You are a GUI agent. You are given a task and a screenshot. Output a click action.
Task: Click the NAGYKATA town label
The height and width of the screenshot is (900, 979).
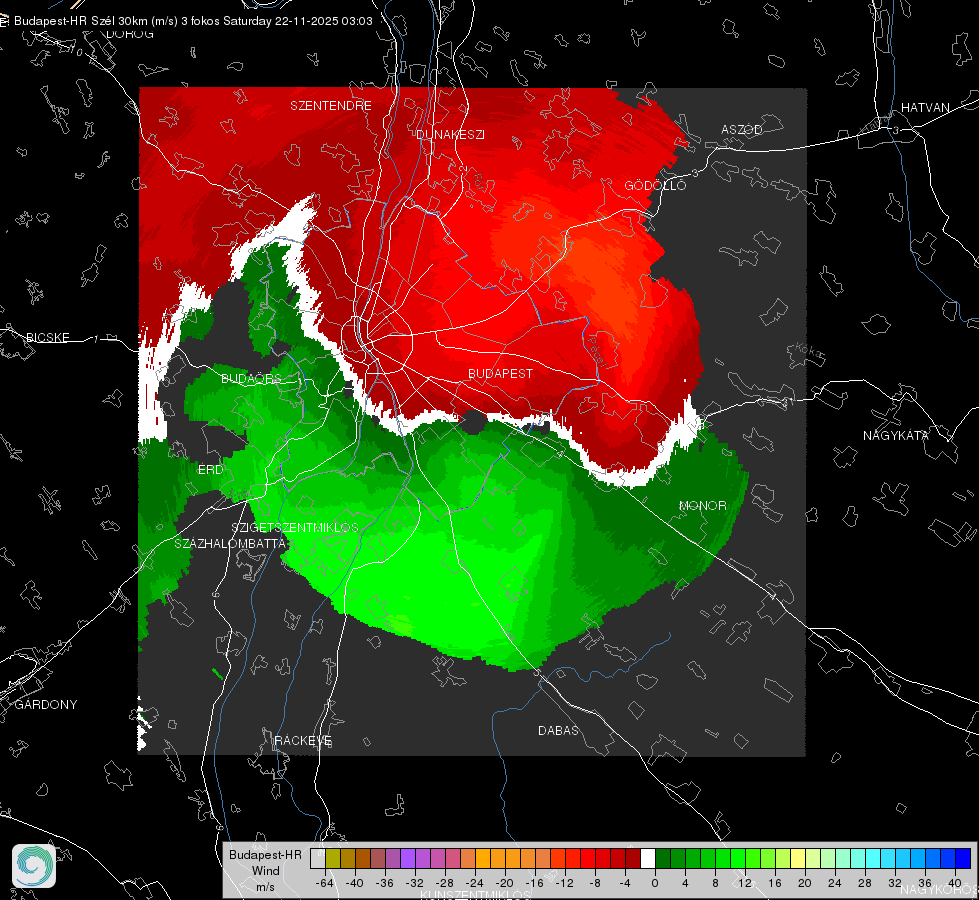896,435
